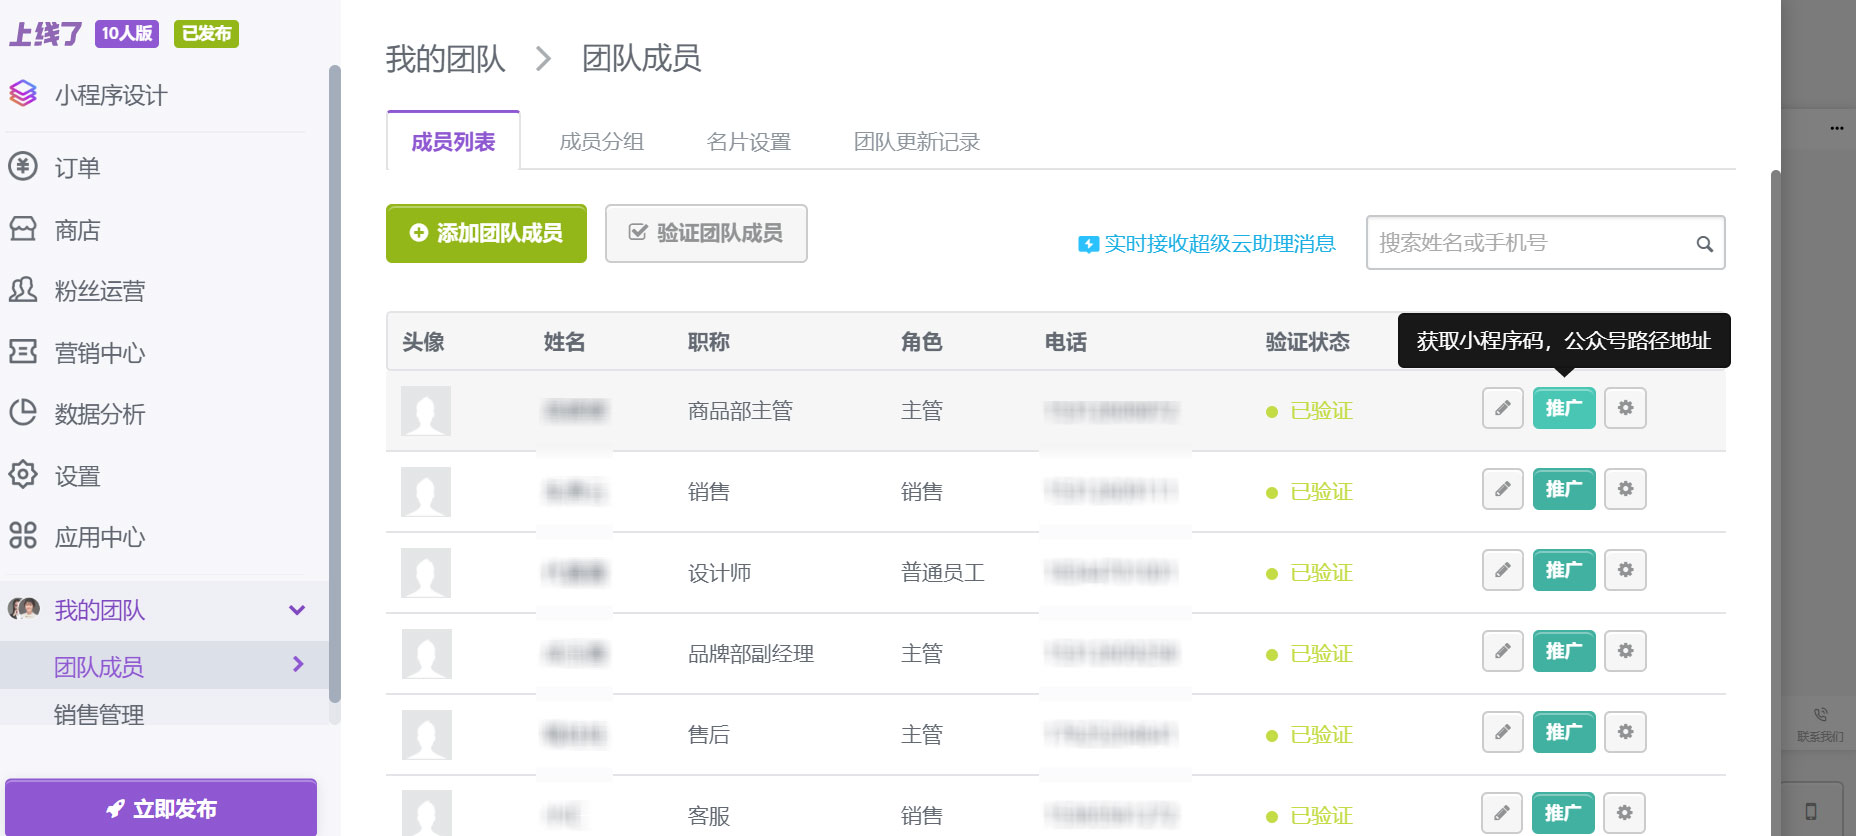Edit the 销售 title member row
Screen dimensions: 1856x836
1502,489
